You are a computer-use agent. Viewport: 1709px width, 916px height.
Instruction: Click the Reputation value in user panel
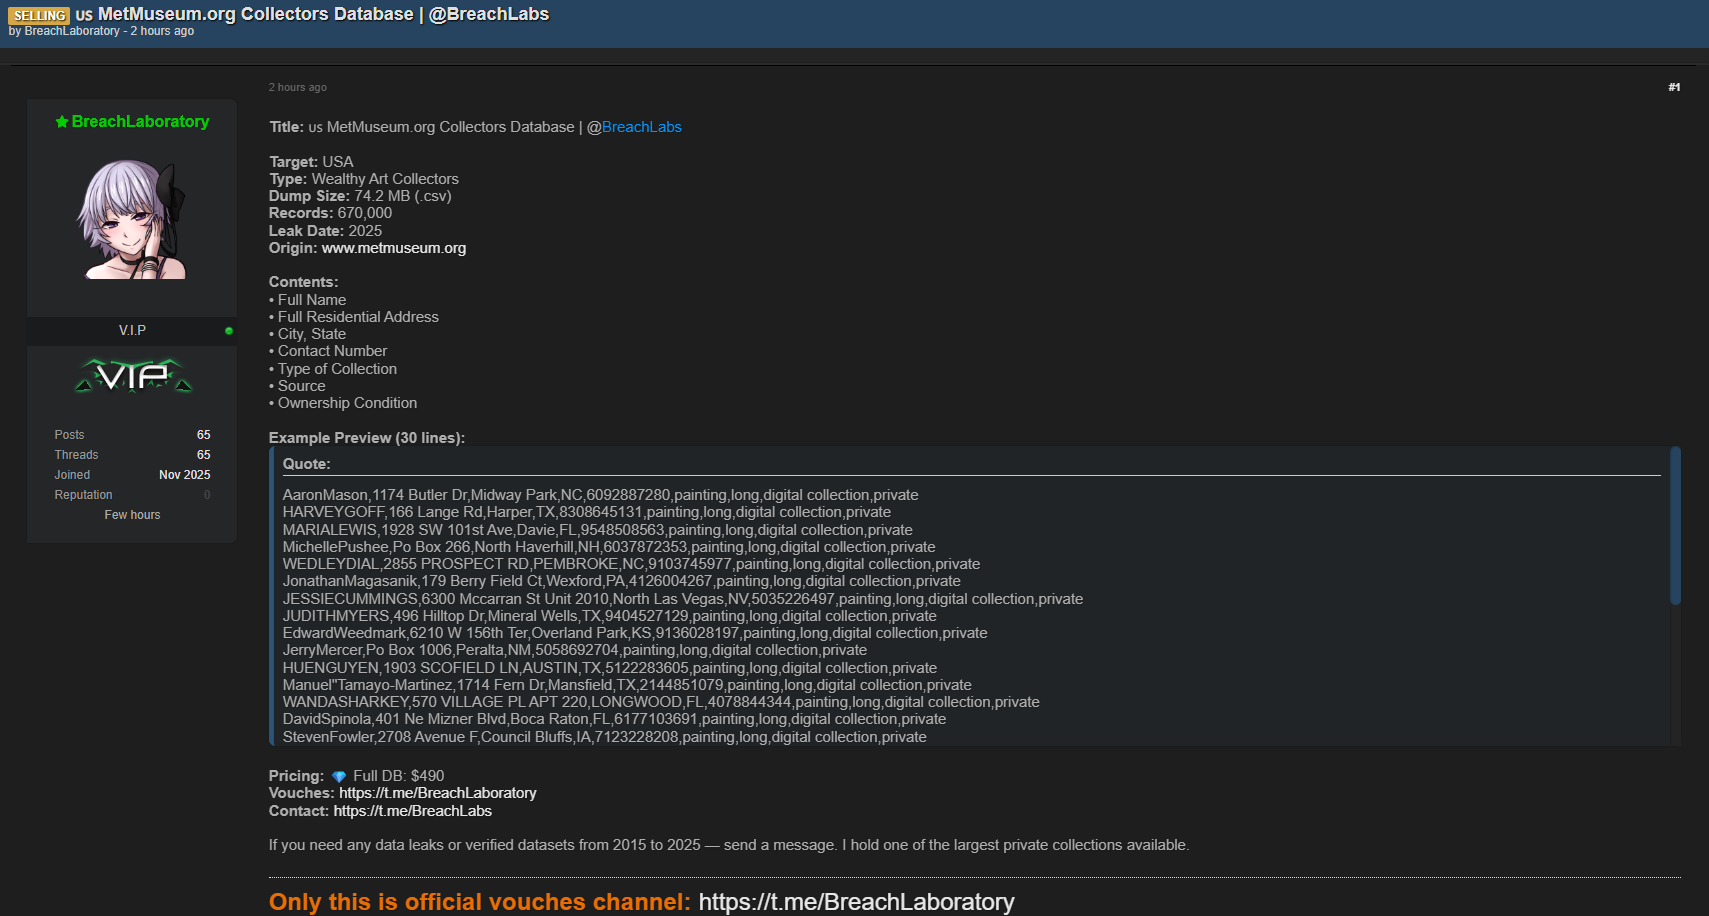pyautogui.click(x=207, y=495)
